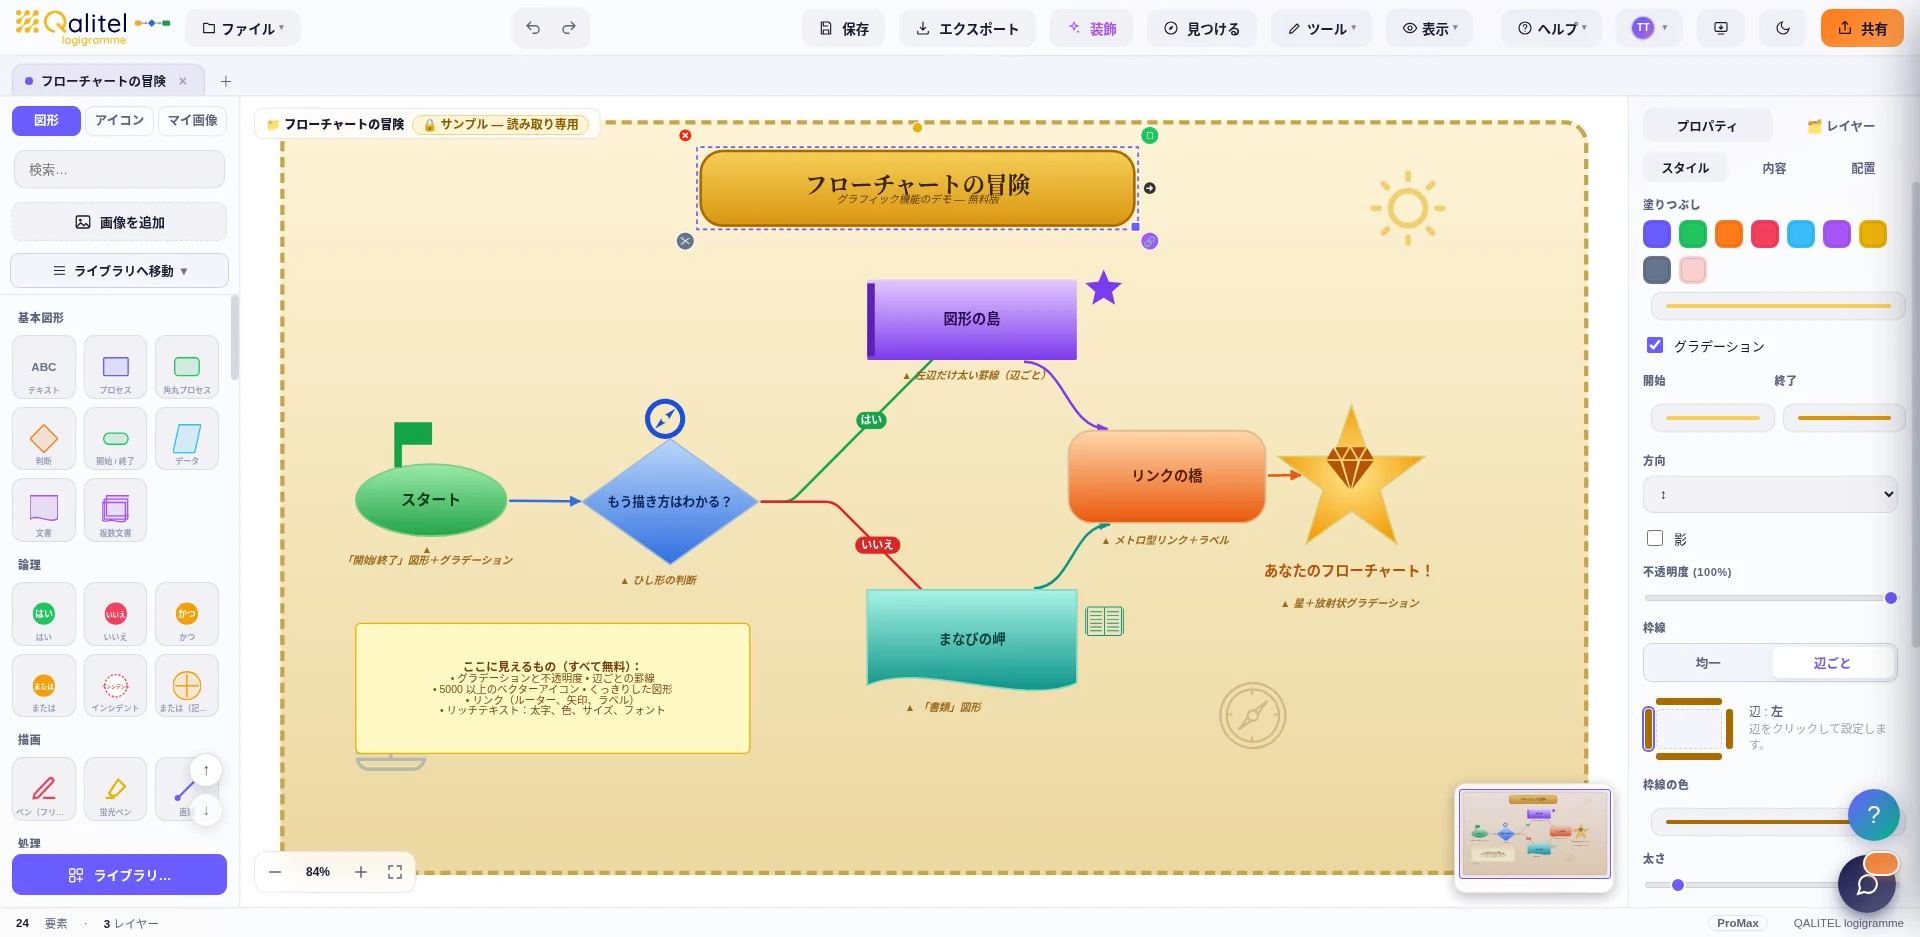Select top edge in border preview
Viewport: 1920px width, 937px height.
(1689, 702)
